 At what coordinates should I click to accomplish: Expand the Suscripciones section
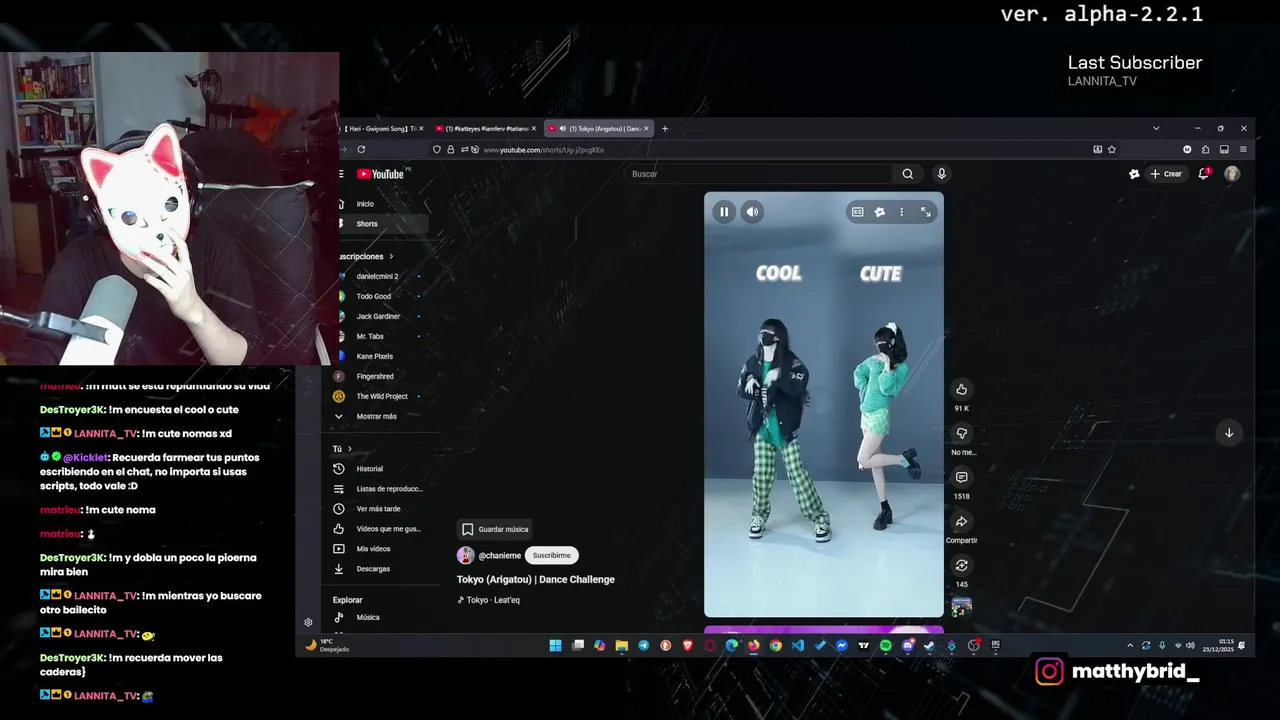click(x=366, y=256)
